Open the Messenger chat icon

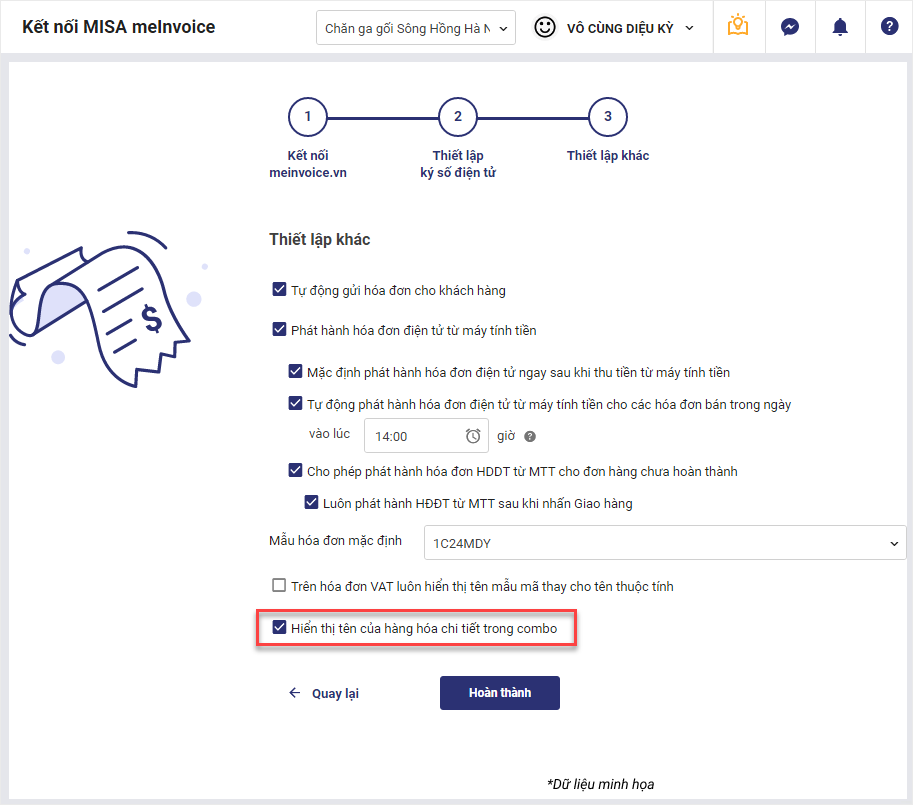point(789,27)
